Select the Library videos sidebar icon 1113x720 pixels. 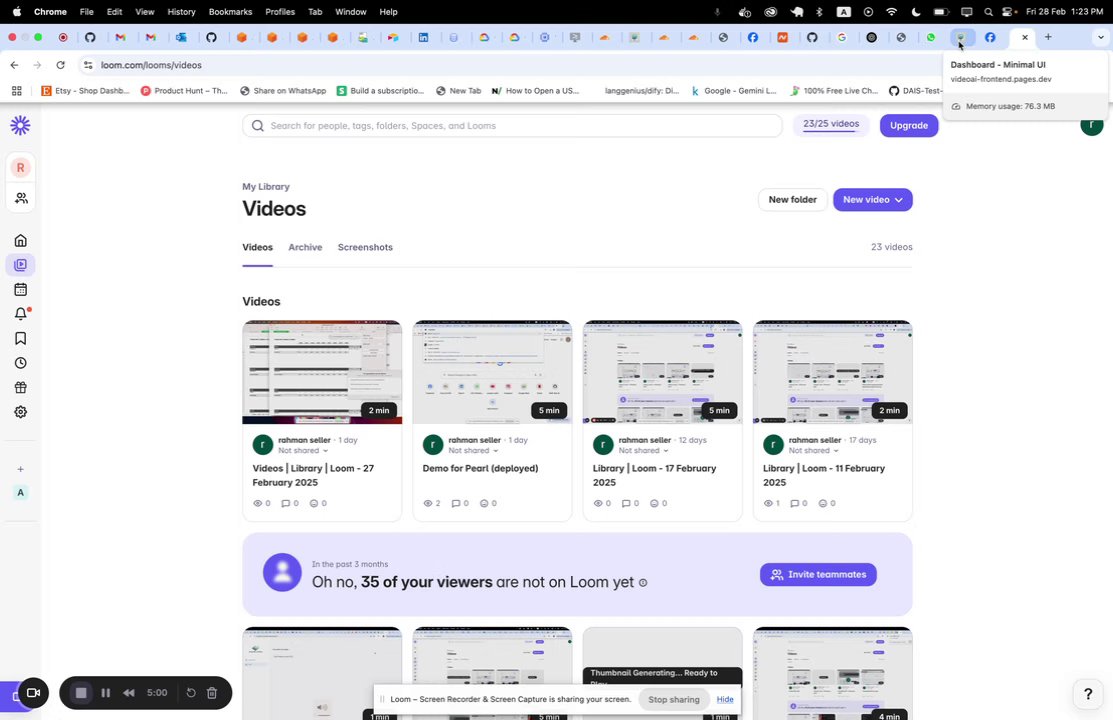21,265
